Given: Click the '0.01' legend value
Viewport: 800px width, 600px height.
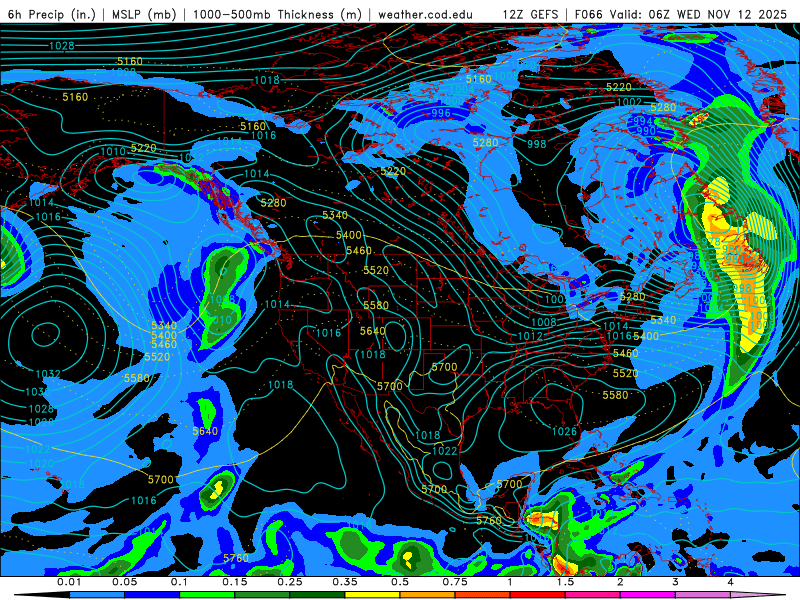Looking at the screenshot, I should pyautogui.click(x=69, y=582).
